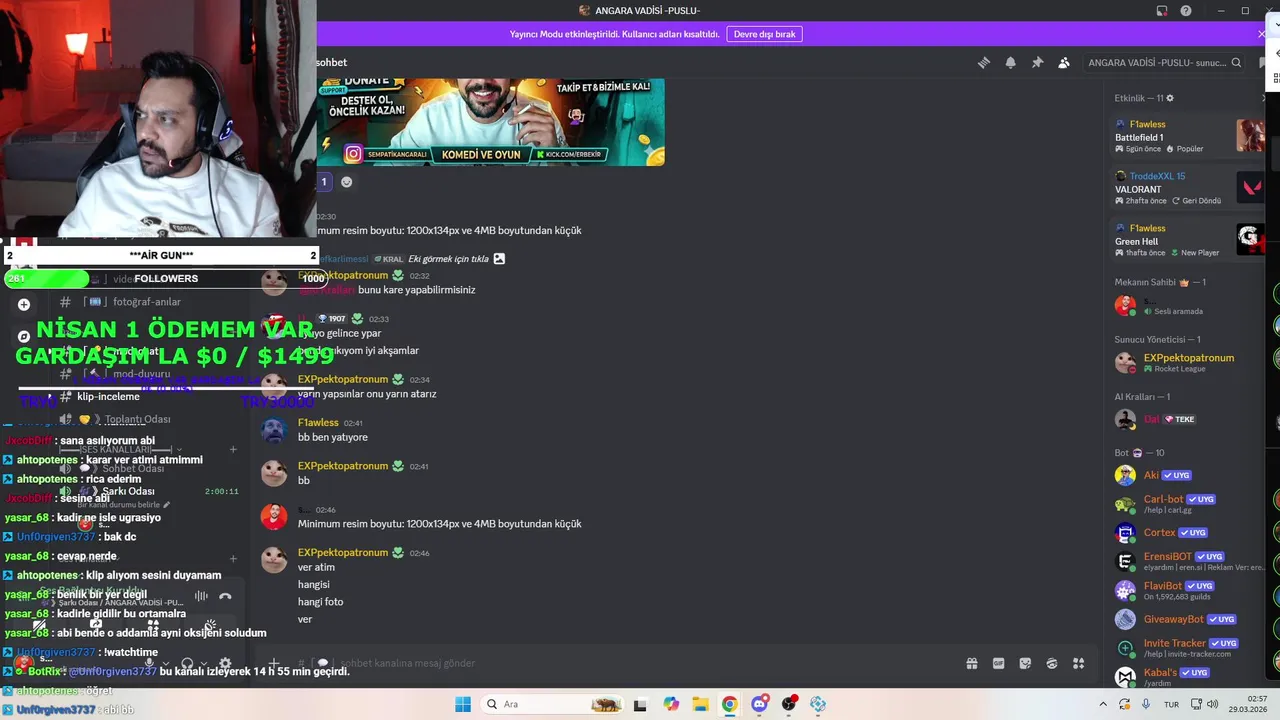
Task: Open the GIF picker in message bar
Action: [x=998, y=663]
